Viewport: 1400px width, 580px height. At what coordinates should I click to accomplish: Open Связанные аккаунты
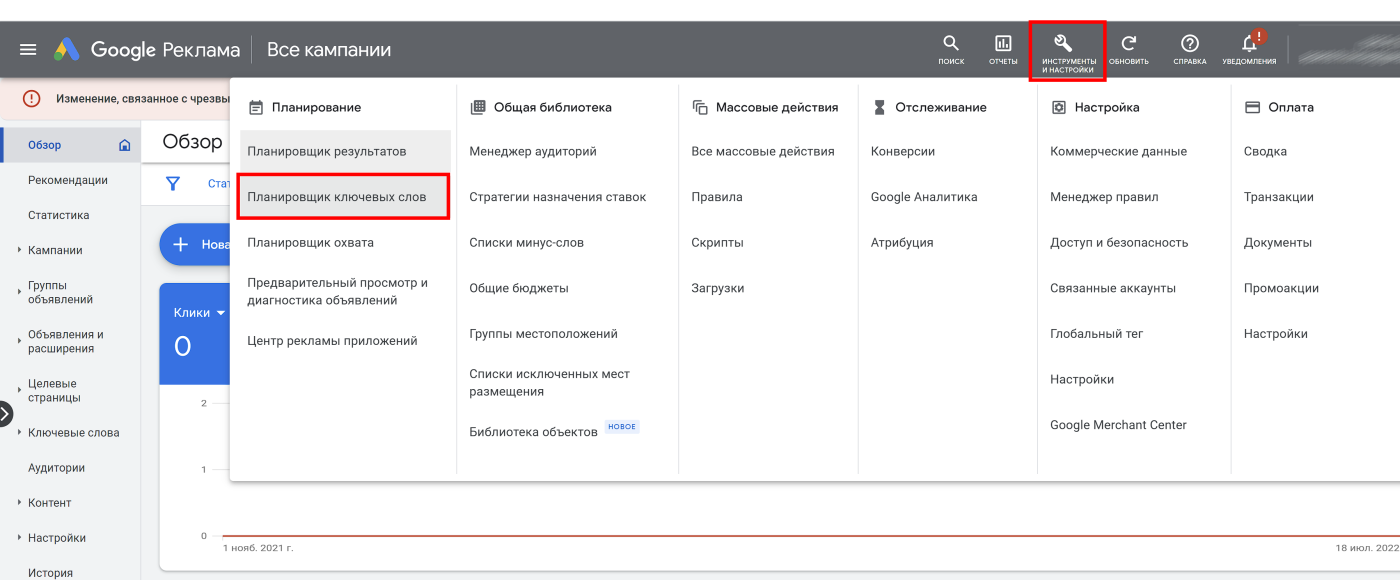pyautogui.click(x=1113, y=288)
